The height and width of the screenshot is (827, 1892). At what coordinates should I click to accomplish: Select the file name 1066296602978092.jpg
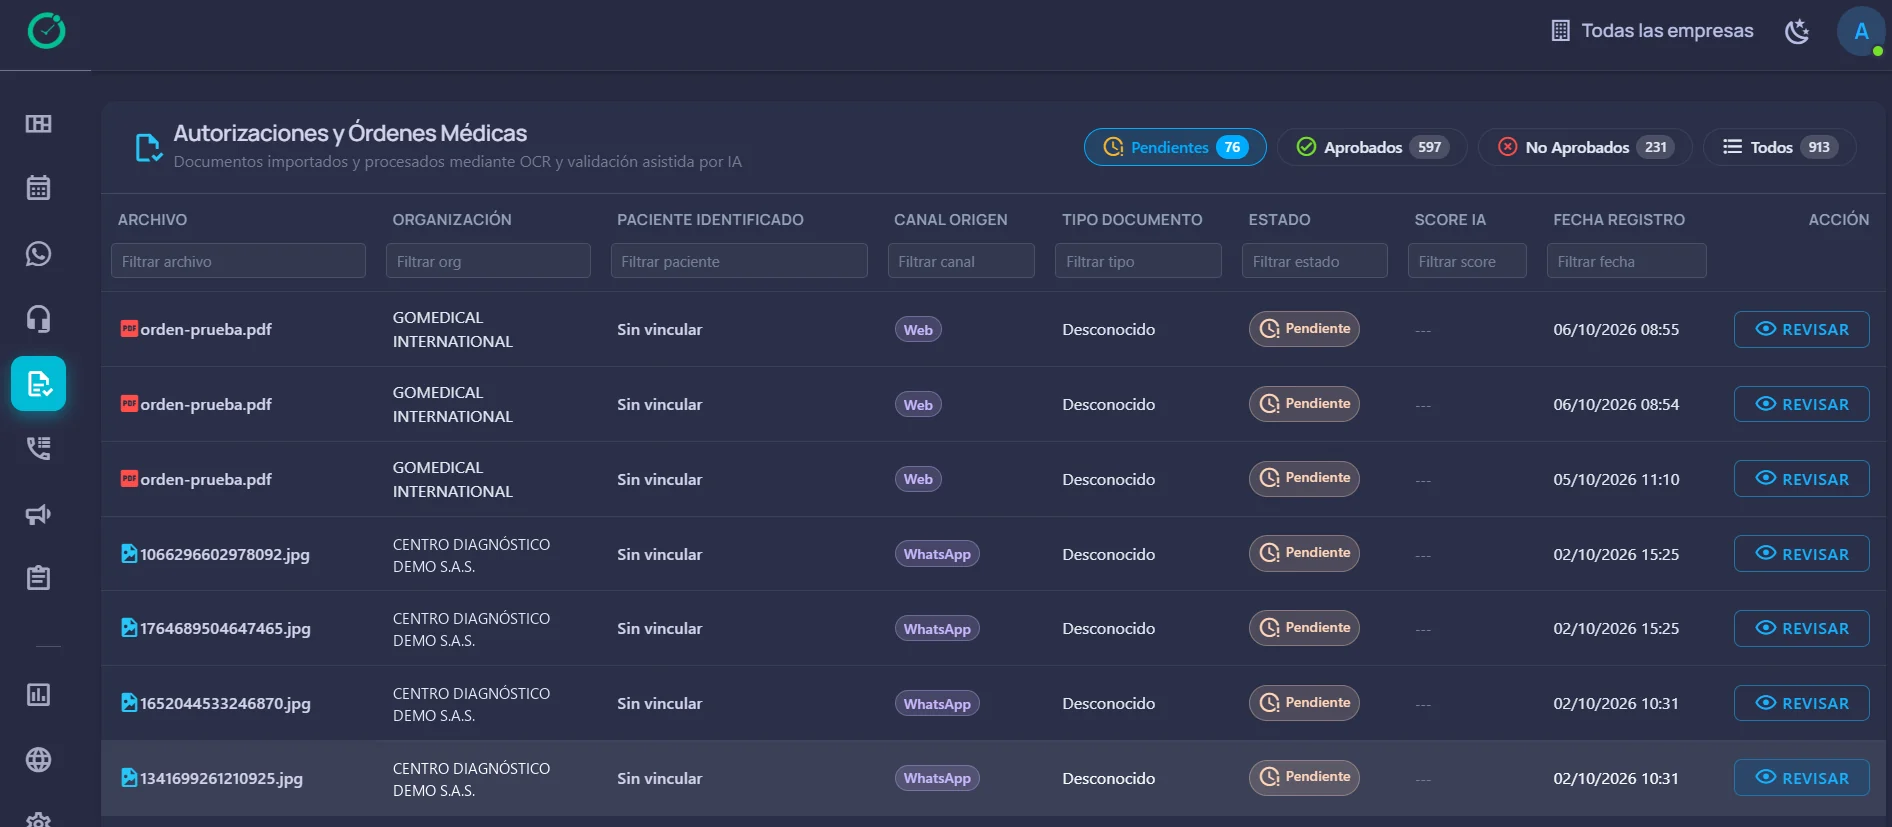tap(225, 554)
